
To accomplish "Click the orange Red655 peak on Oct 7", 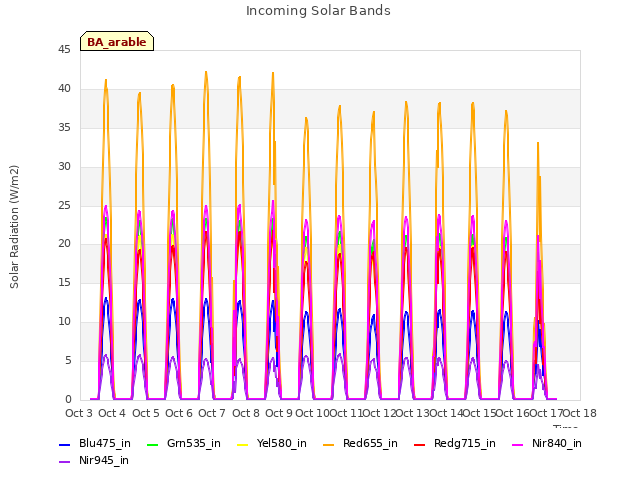I will pos(206,73).
